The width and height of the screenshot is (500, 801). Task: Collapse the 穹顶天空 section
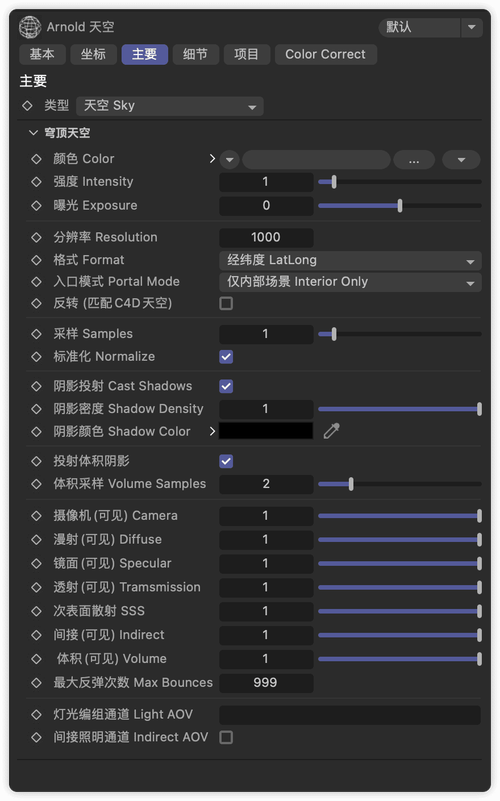point(34,133)
